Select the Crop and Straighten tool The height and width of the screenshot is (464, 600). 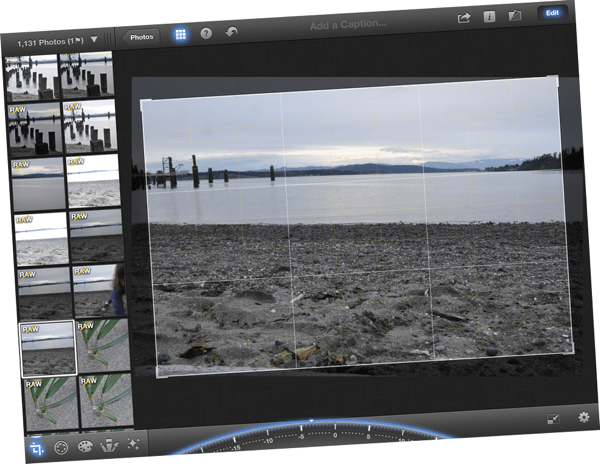tap(37, 447)
